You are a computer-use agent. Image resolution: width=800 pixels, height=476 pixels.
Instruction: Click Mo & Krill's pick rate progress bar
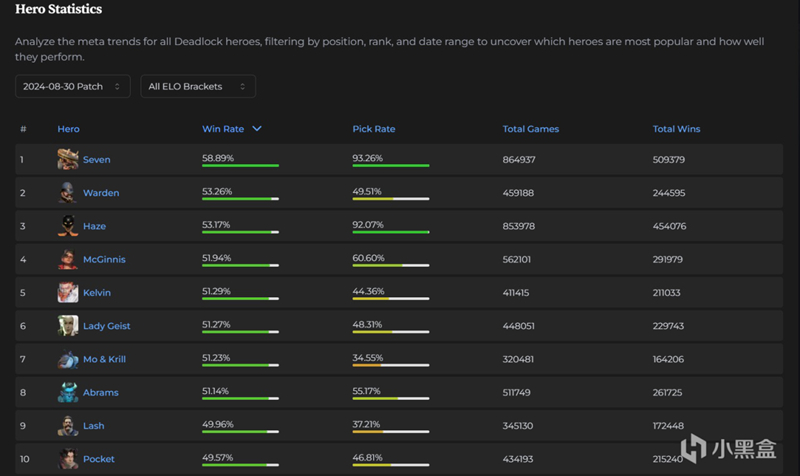pyautogui.click(x=390, y=365)
